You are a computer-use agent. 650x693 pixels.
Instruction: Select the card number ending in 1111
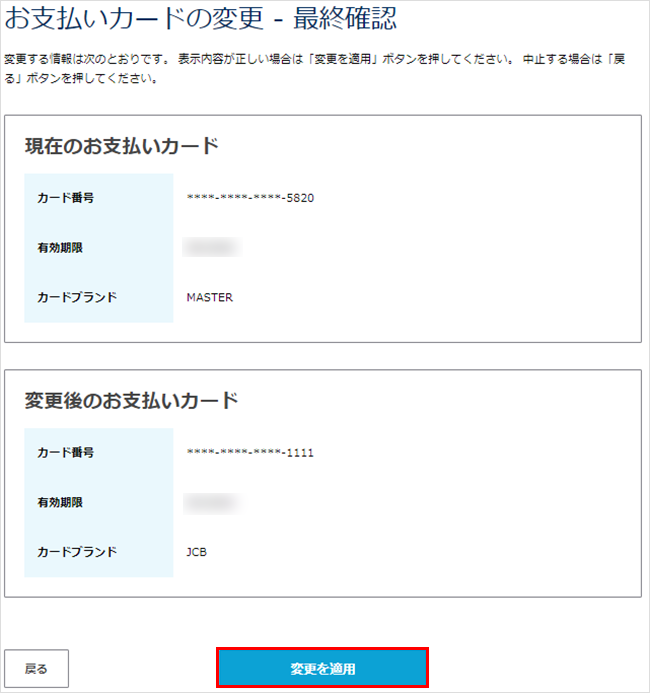click(250, 453)
